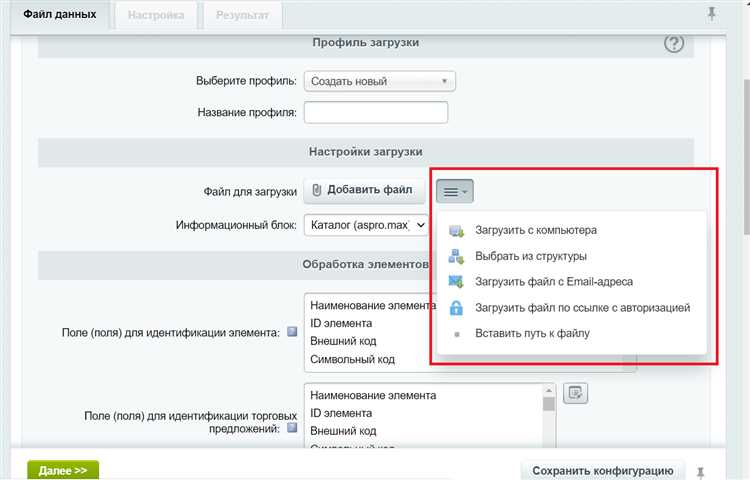Click the pin icon near Сохранить конфигурацию
The image size is (750, 480).
coord(700,473)
